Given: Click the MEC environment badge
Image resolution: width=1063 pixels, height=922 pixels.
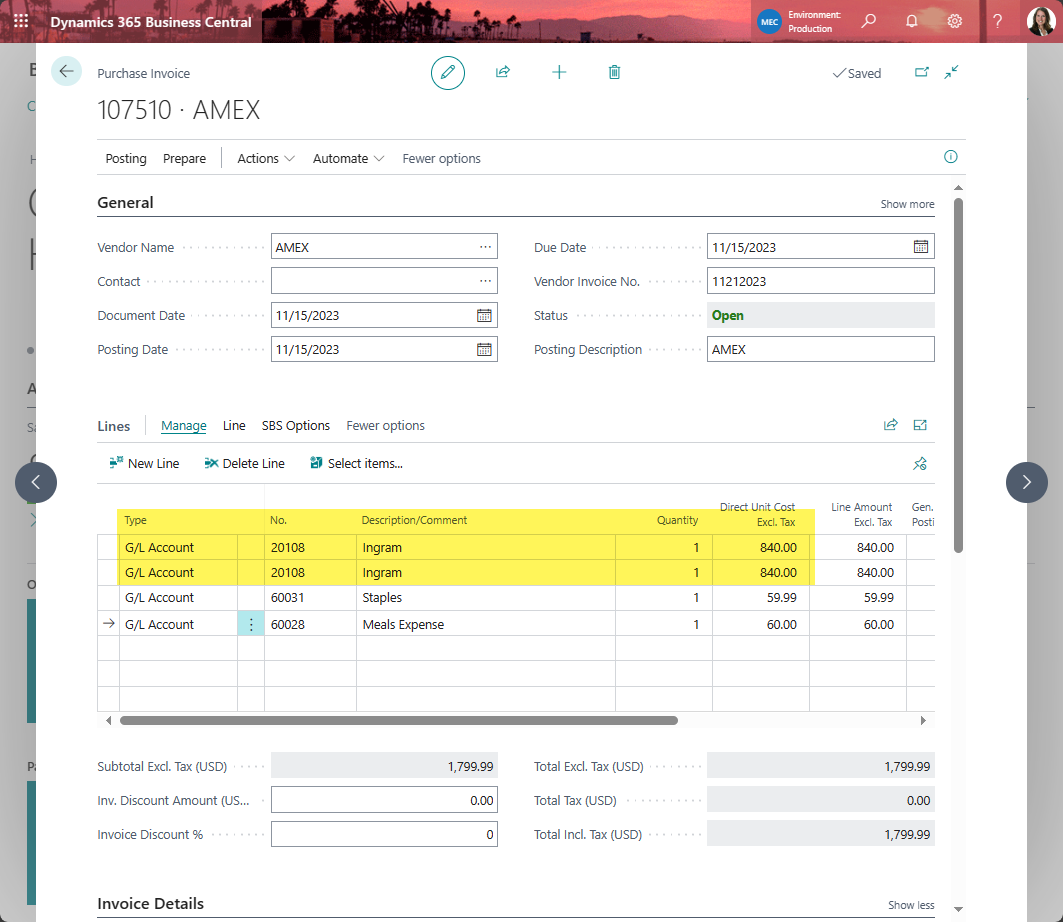Looking at the screenshot, I should [x=769, y=22].
